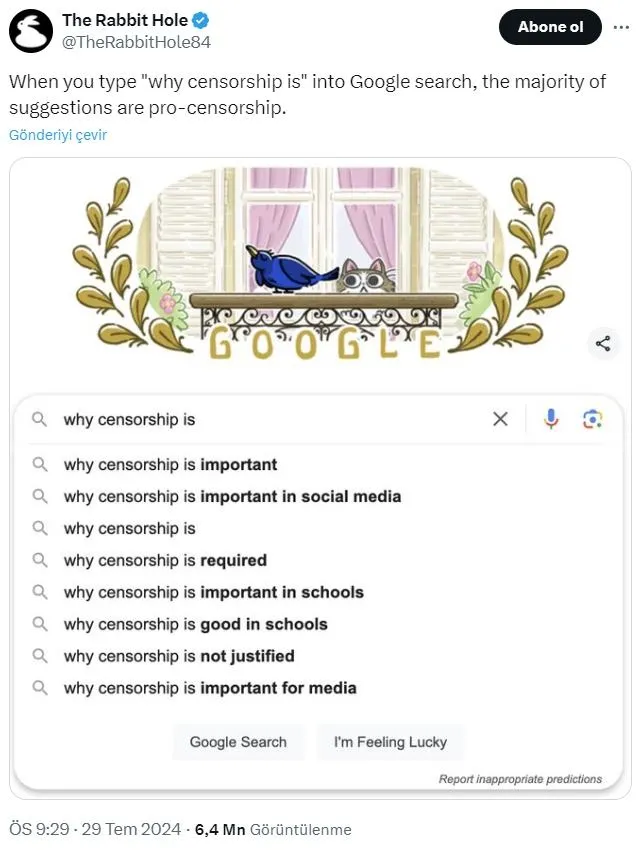Click the Gönderiyi çevir translate link
Image resolution: width=637 pixels, height=850 pixels.
click(58, 135)
